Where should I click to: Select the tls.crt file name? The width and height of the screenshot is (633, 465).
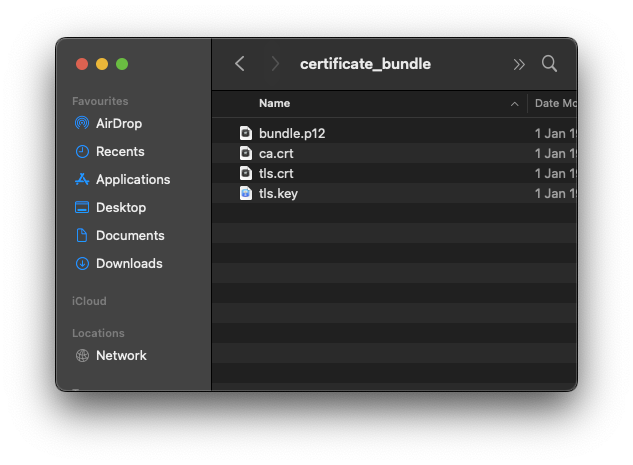276,173
